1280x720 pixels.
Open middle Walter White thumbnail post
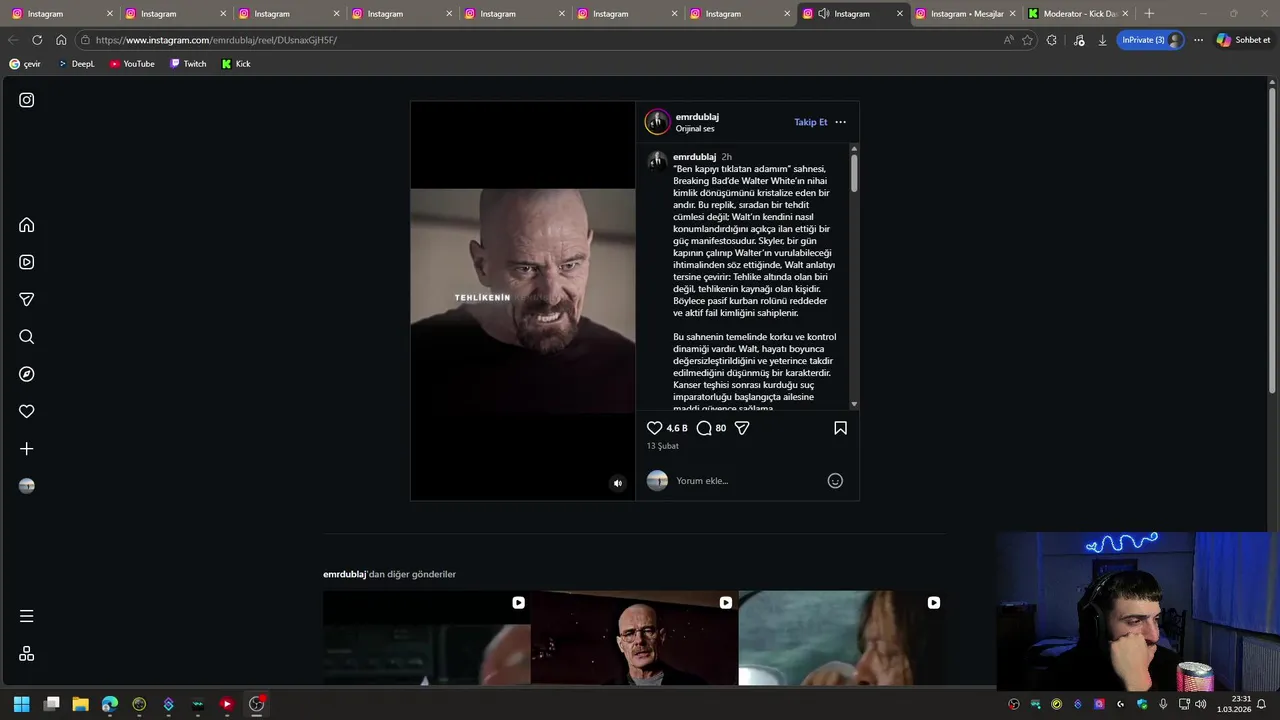coord(634,638)
